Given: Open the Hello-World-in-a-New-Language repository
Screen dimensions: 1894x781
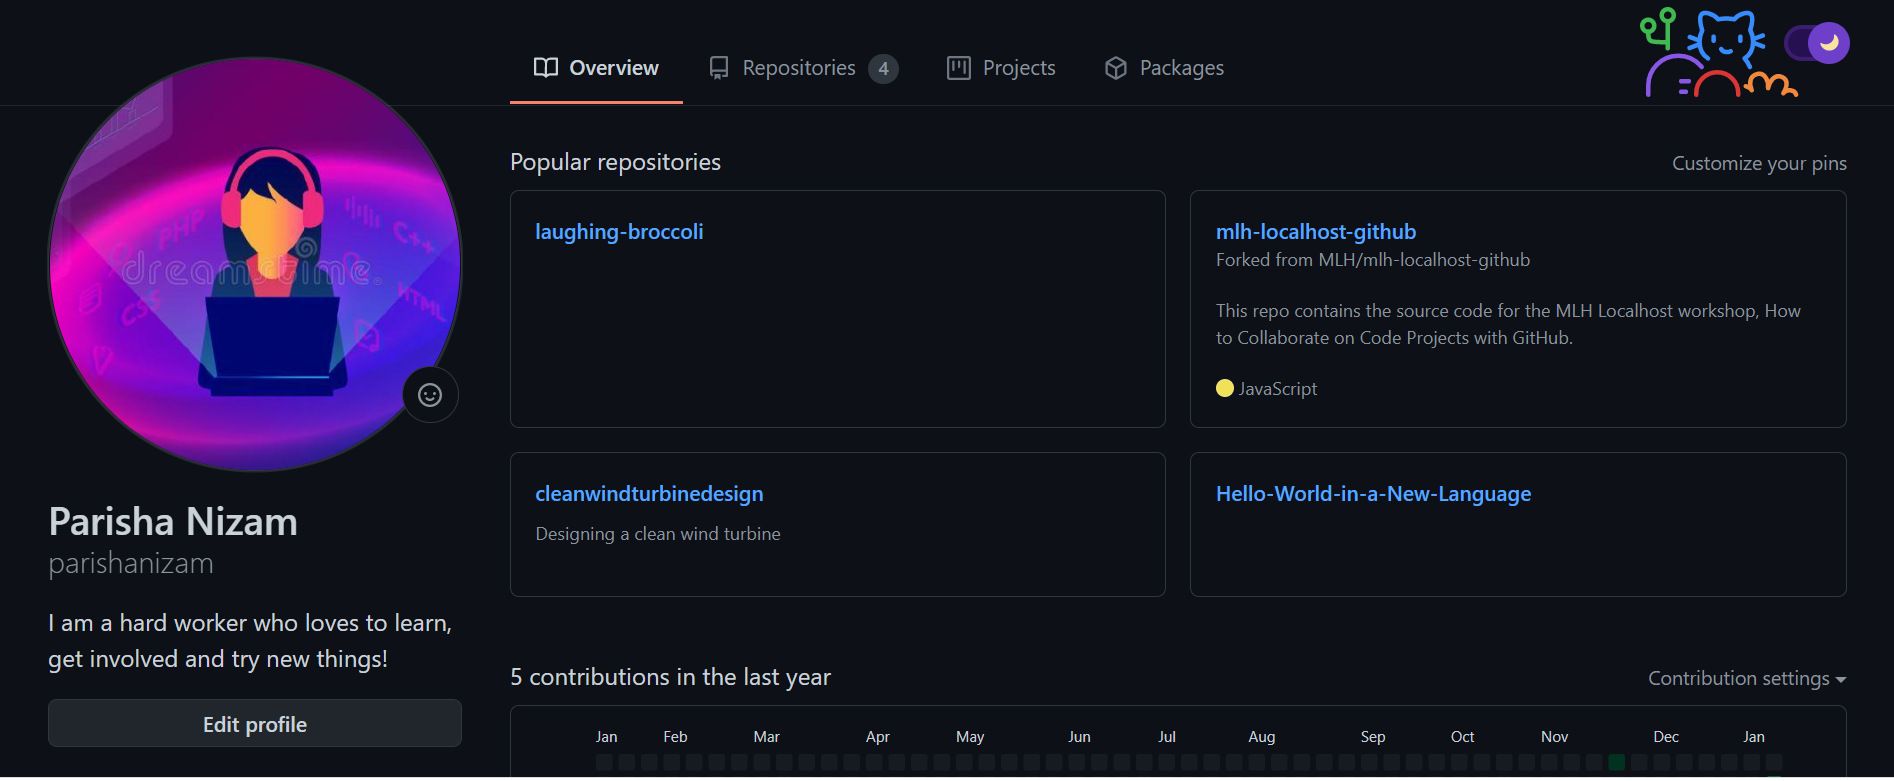Looking at the screenshot, I should coord(1372,494).
